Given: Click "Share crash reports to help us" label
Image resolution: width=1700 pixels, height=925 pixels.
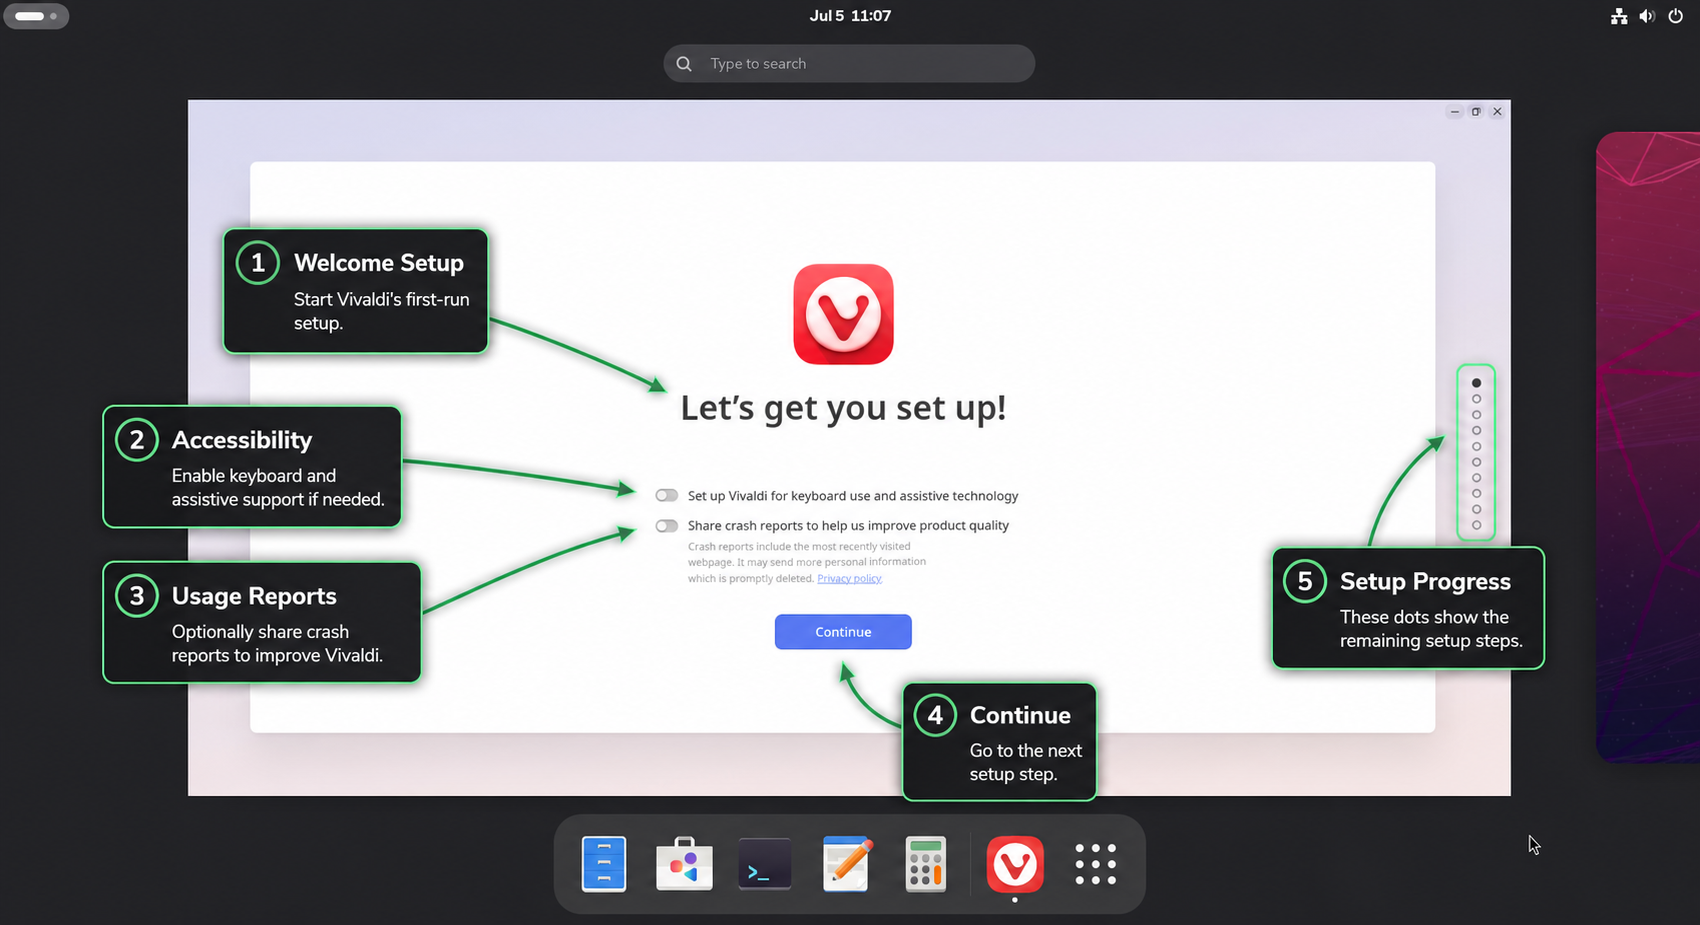Looking at the screenshot, I should click(848, 526).
